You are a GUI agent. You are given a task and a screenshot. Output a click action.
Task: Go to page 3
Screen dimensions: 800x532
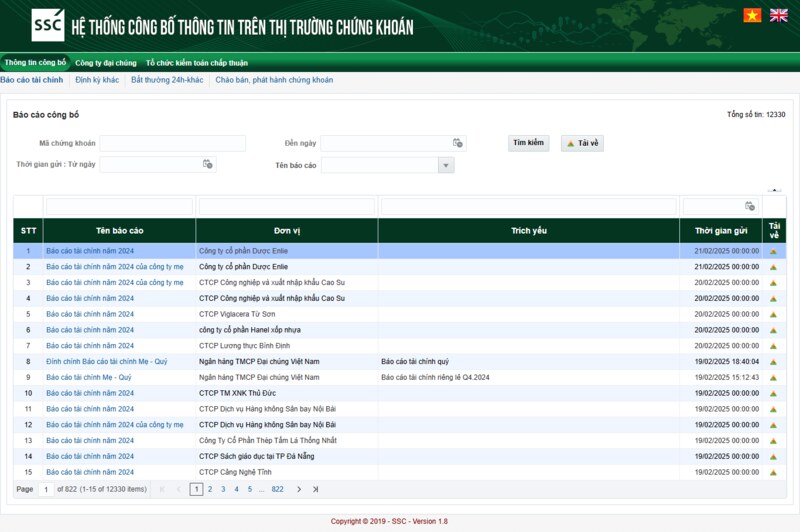[x=223, y=489]
